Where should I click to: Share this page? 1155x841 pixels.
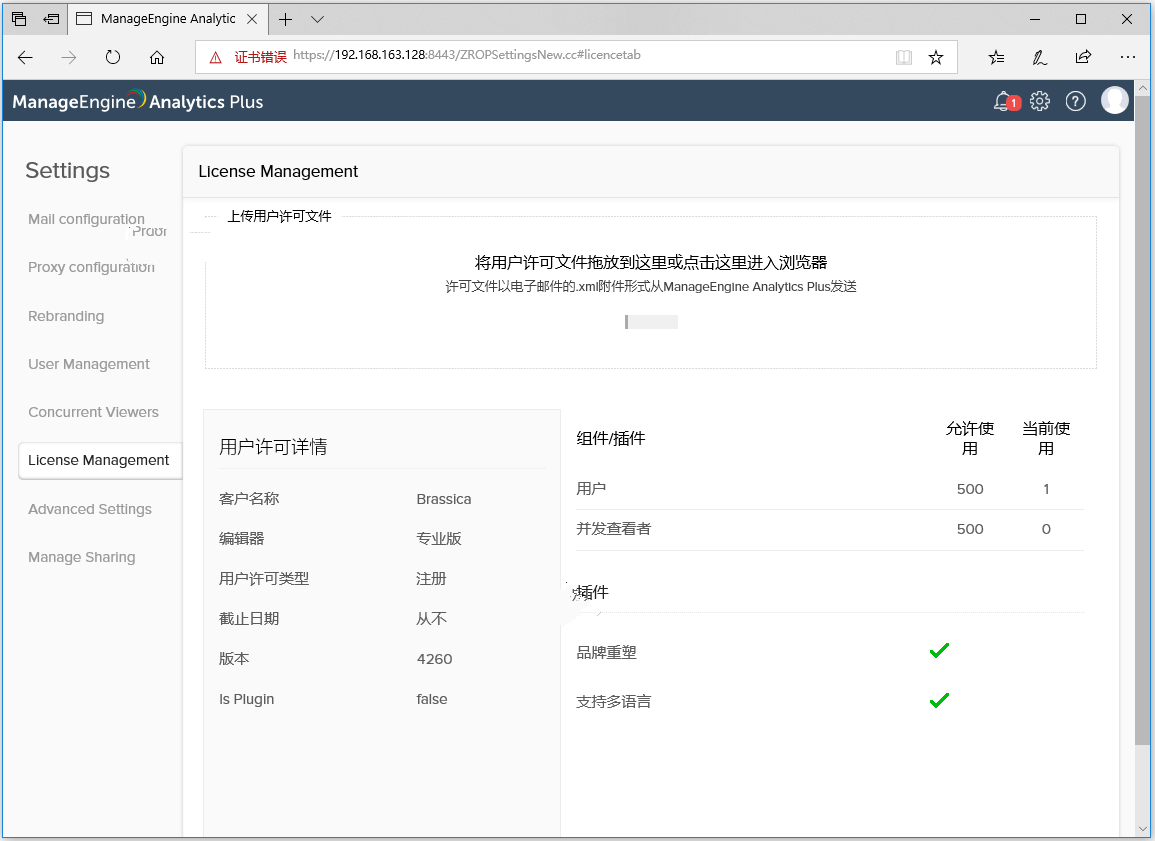point(1084,57)
